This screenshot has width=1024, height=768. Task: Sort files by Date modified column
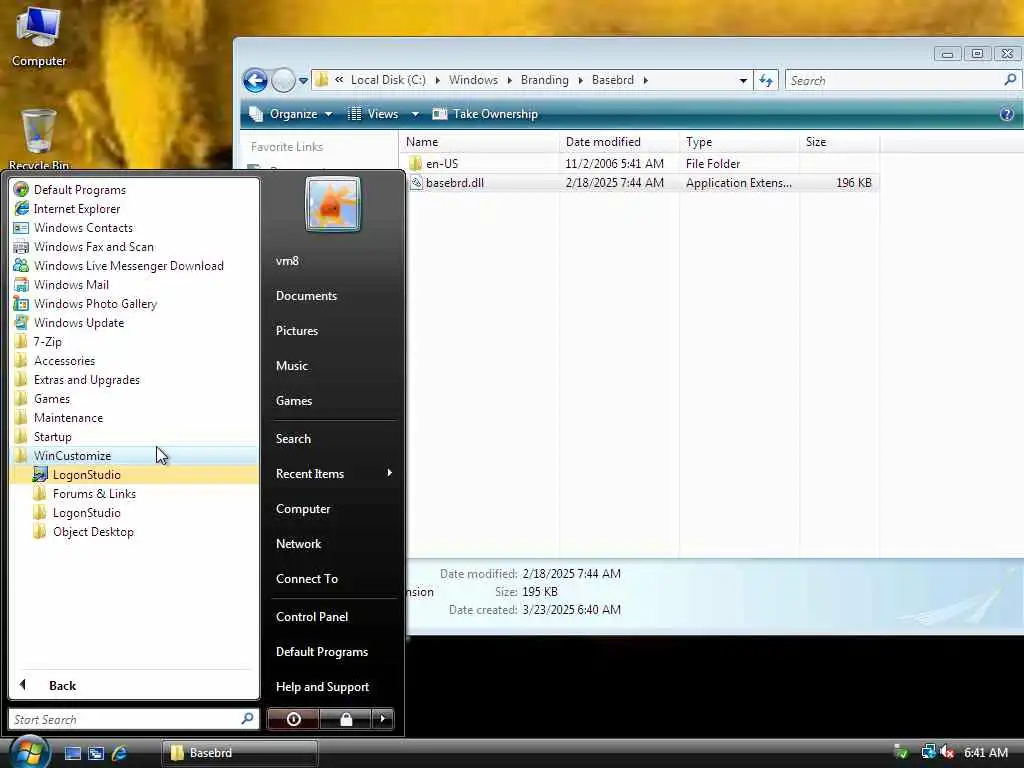(x=618, y=142)
